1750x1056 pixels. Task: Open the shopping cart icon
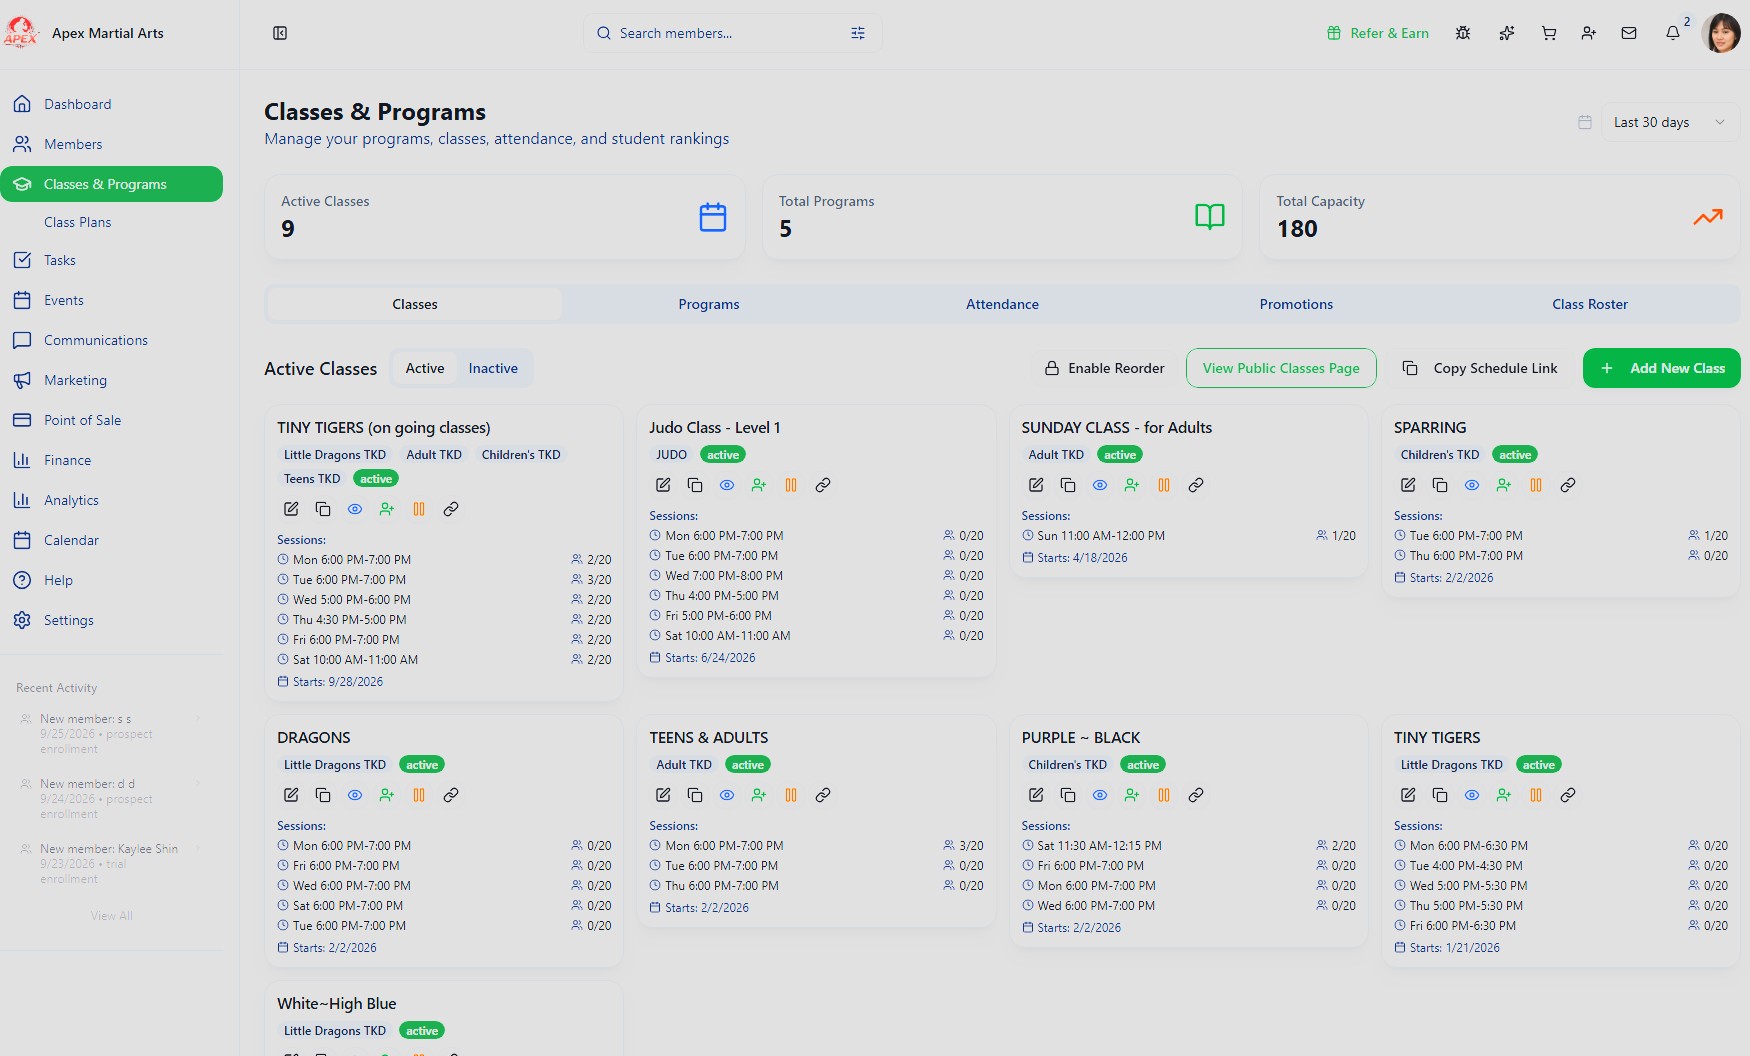coord(1549,33)
